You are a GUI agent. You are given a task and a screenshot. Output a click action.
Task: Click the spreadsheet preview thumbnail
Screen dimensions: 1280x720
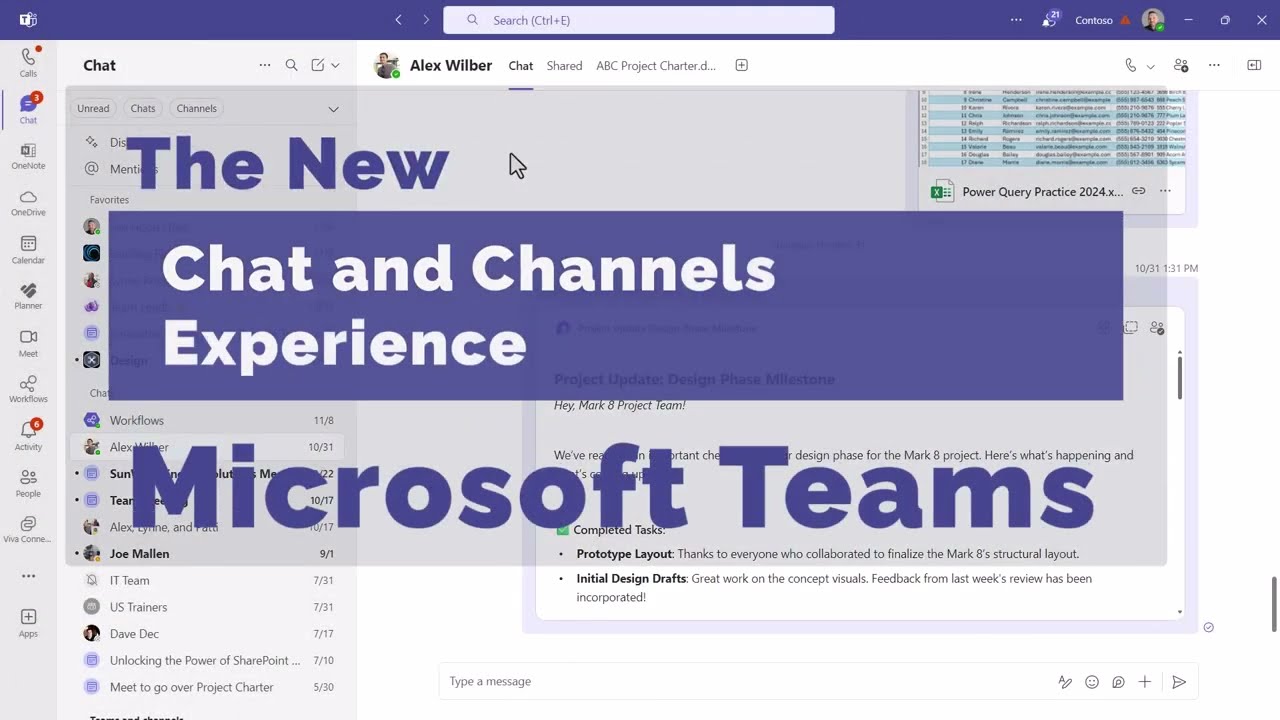[x=1052, y=128]
